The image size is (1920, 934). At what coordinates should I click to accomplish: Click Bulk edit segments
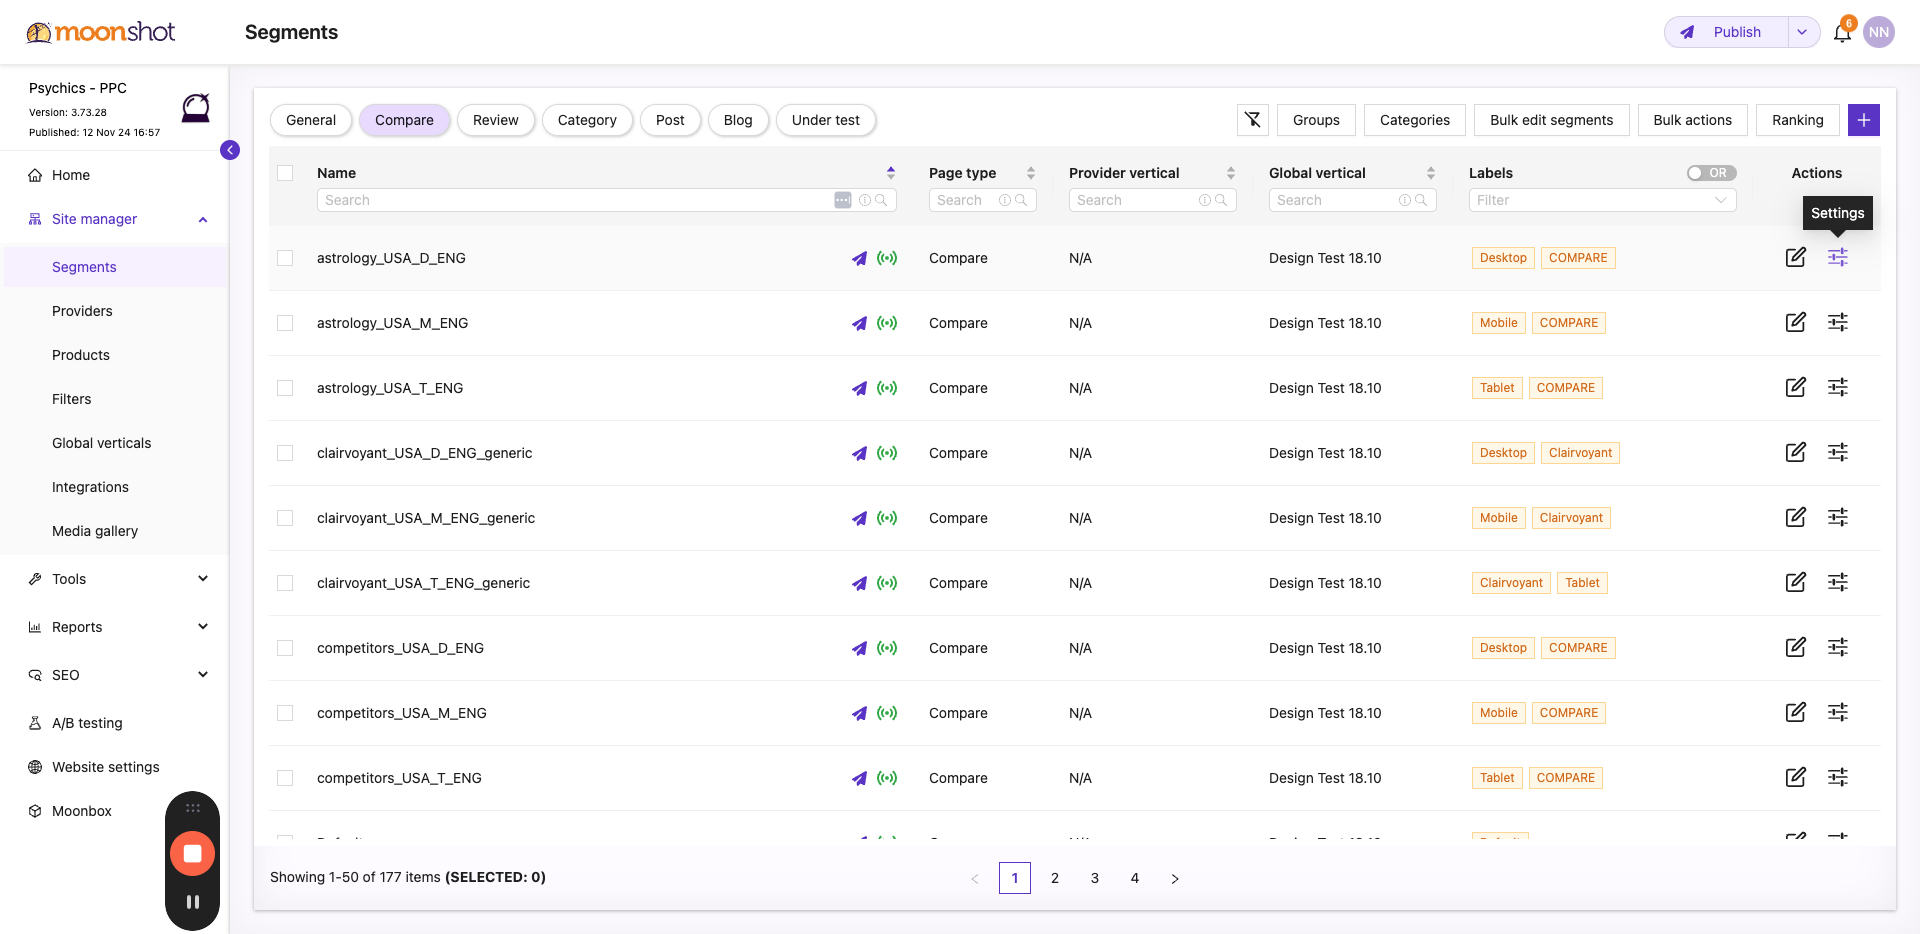(1552, 120)
